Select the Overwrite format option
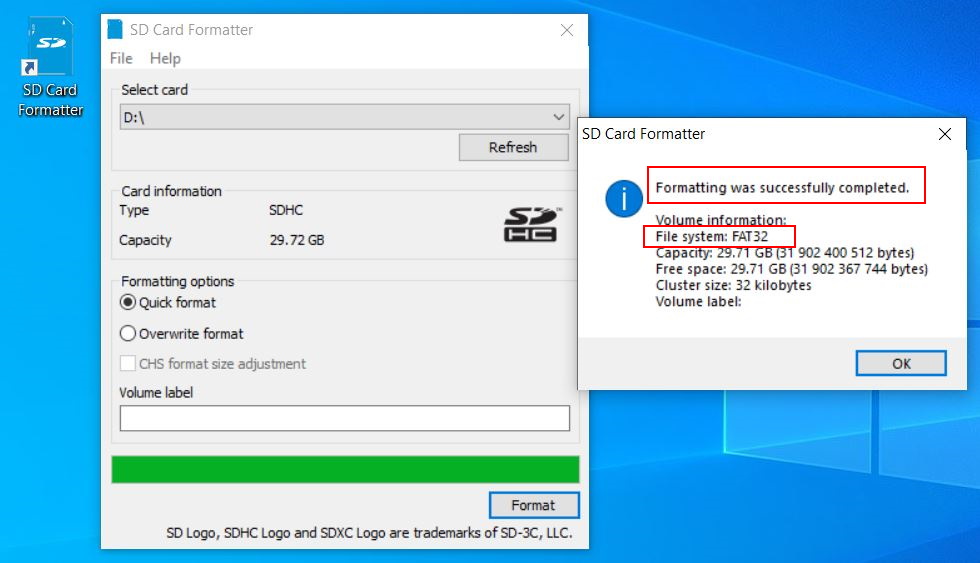This screenshot has width=980, height=563. pyautogui.click(x=181, y=334)
